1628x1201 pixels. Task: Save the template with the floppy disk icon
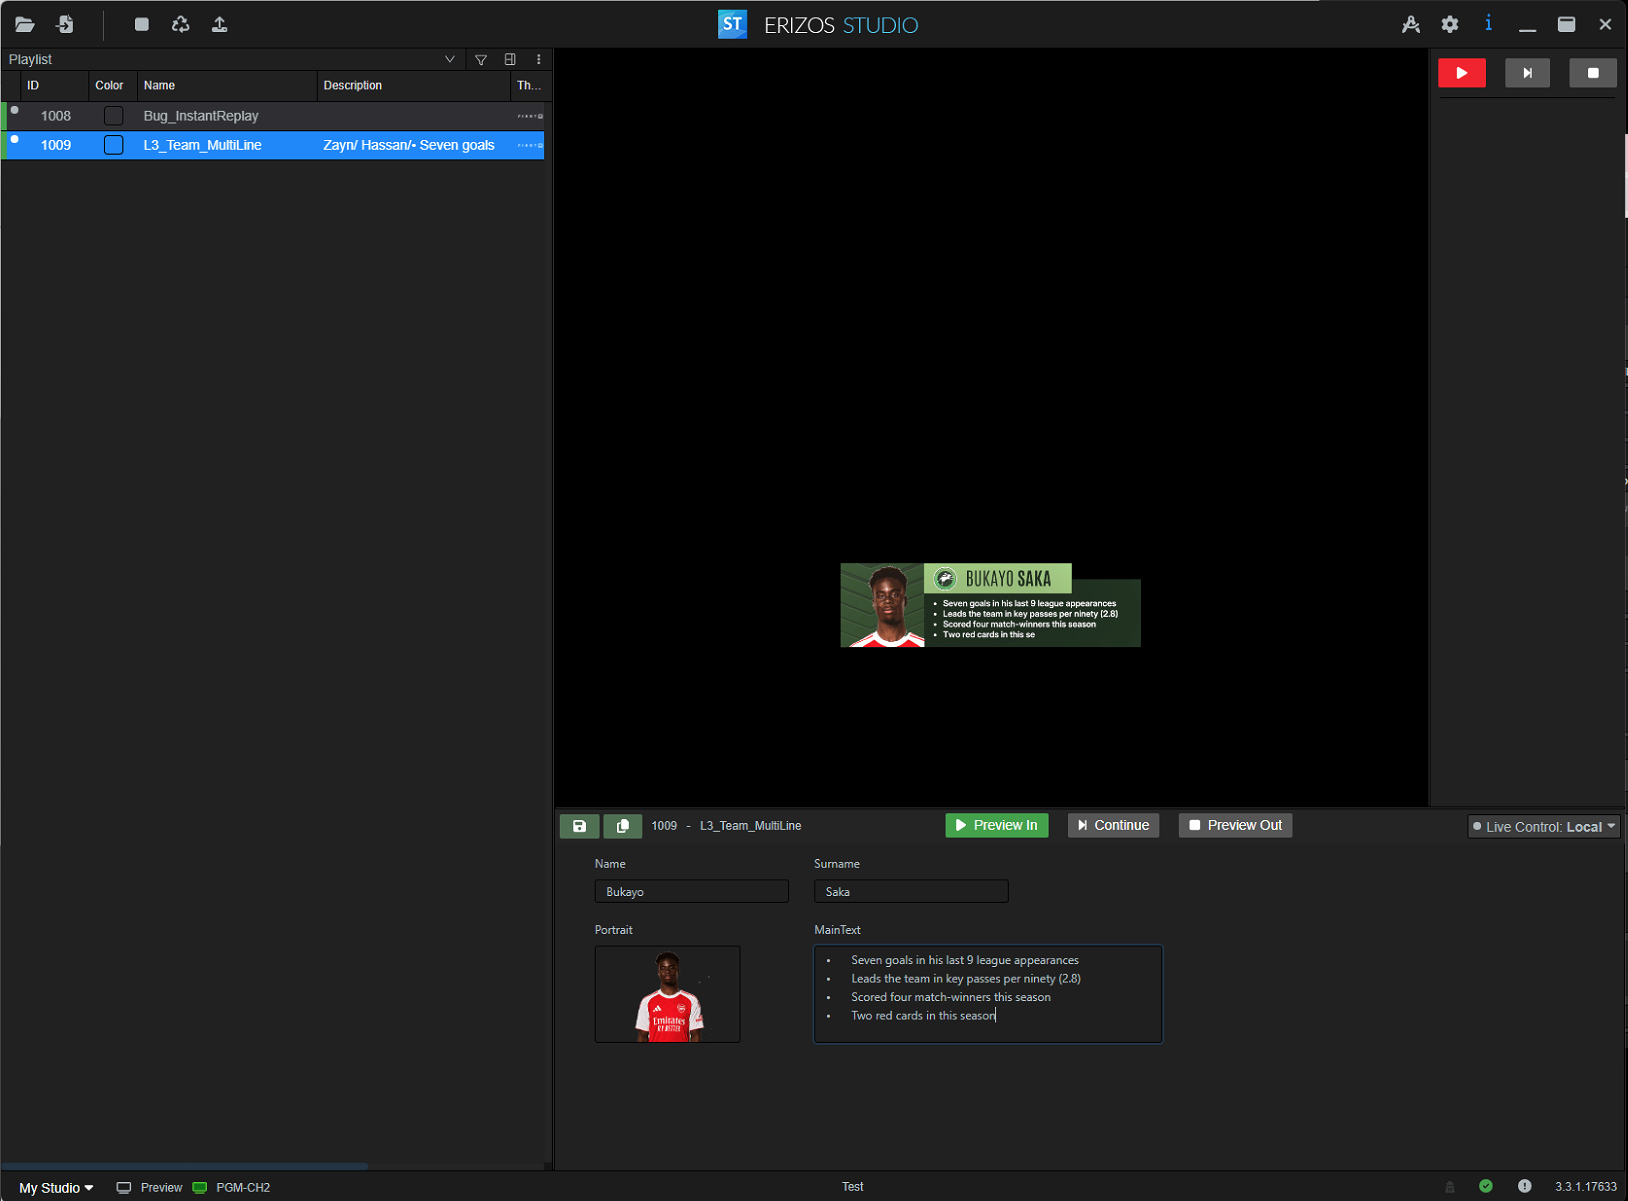[x=579, y=826]
